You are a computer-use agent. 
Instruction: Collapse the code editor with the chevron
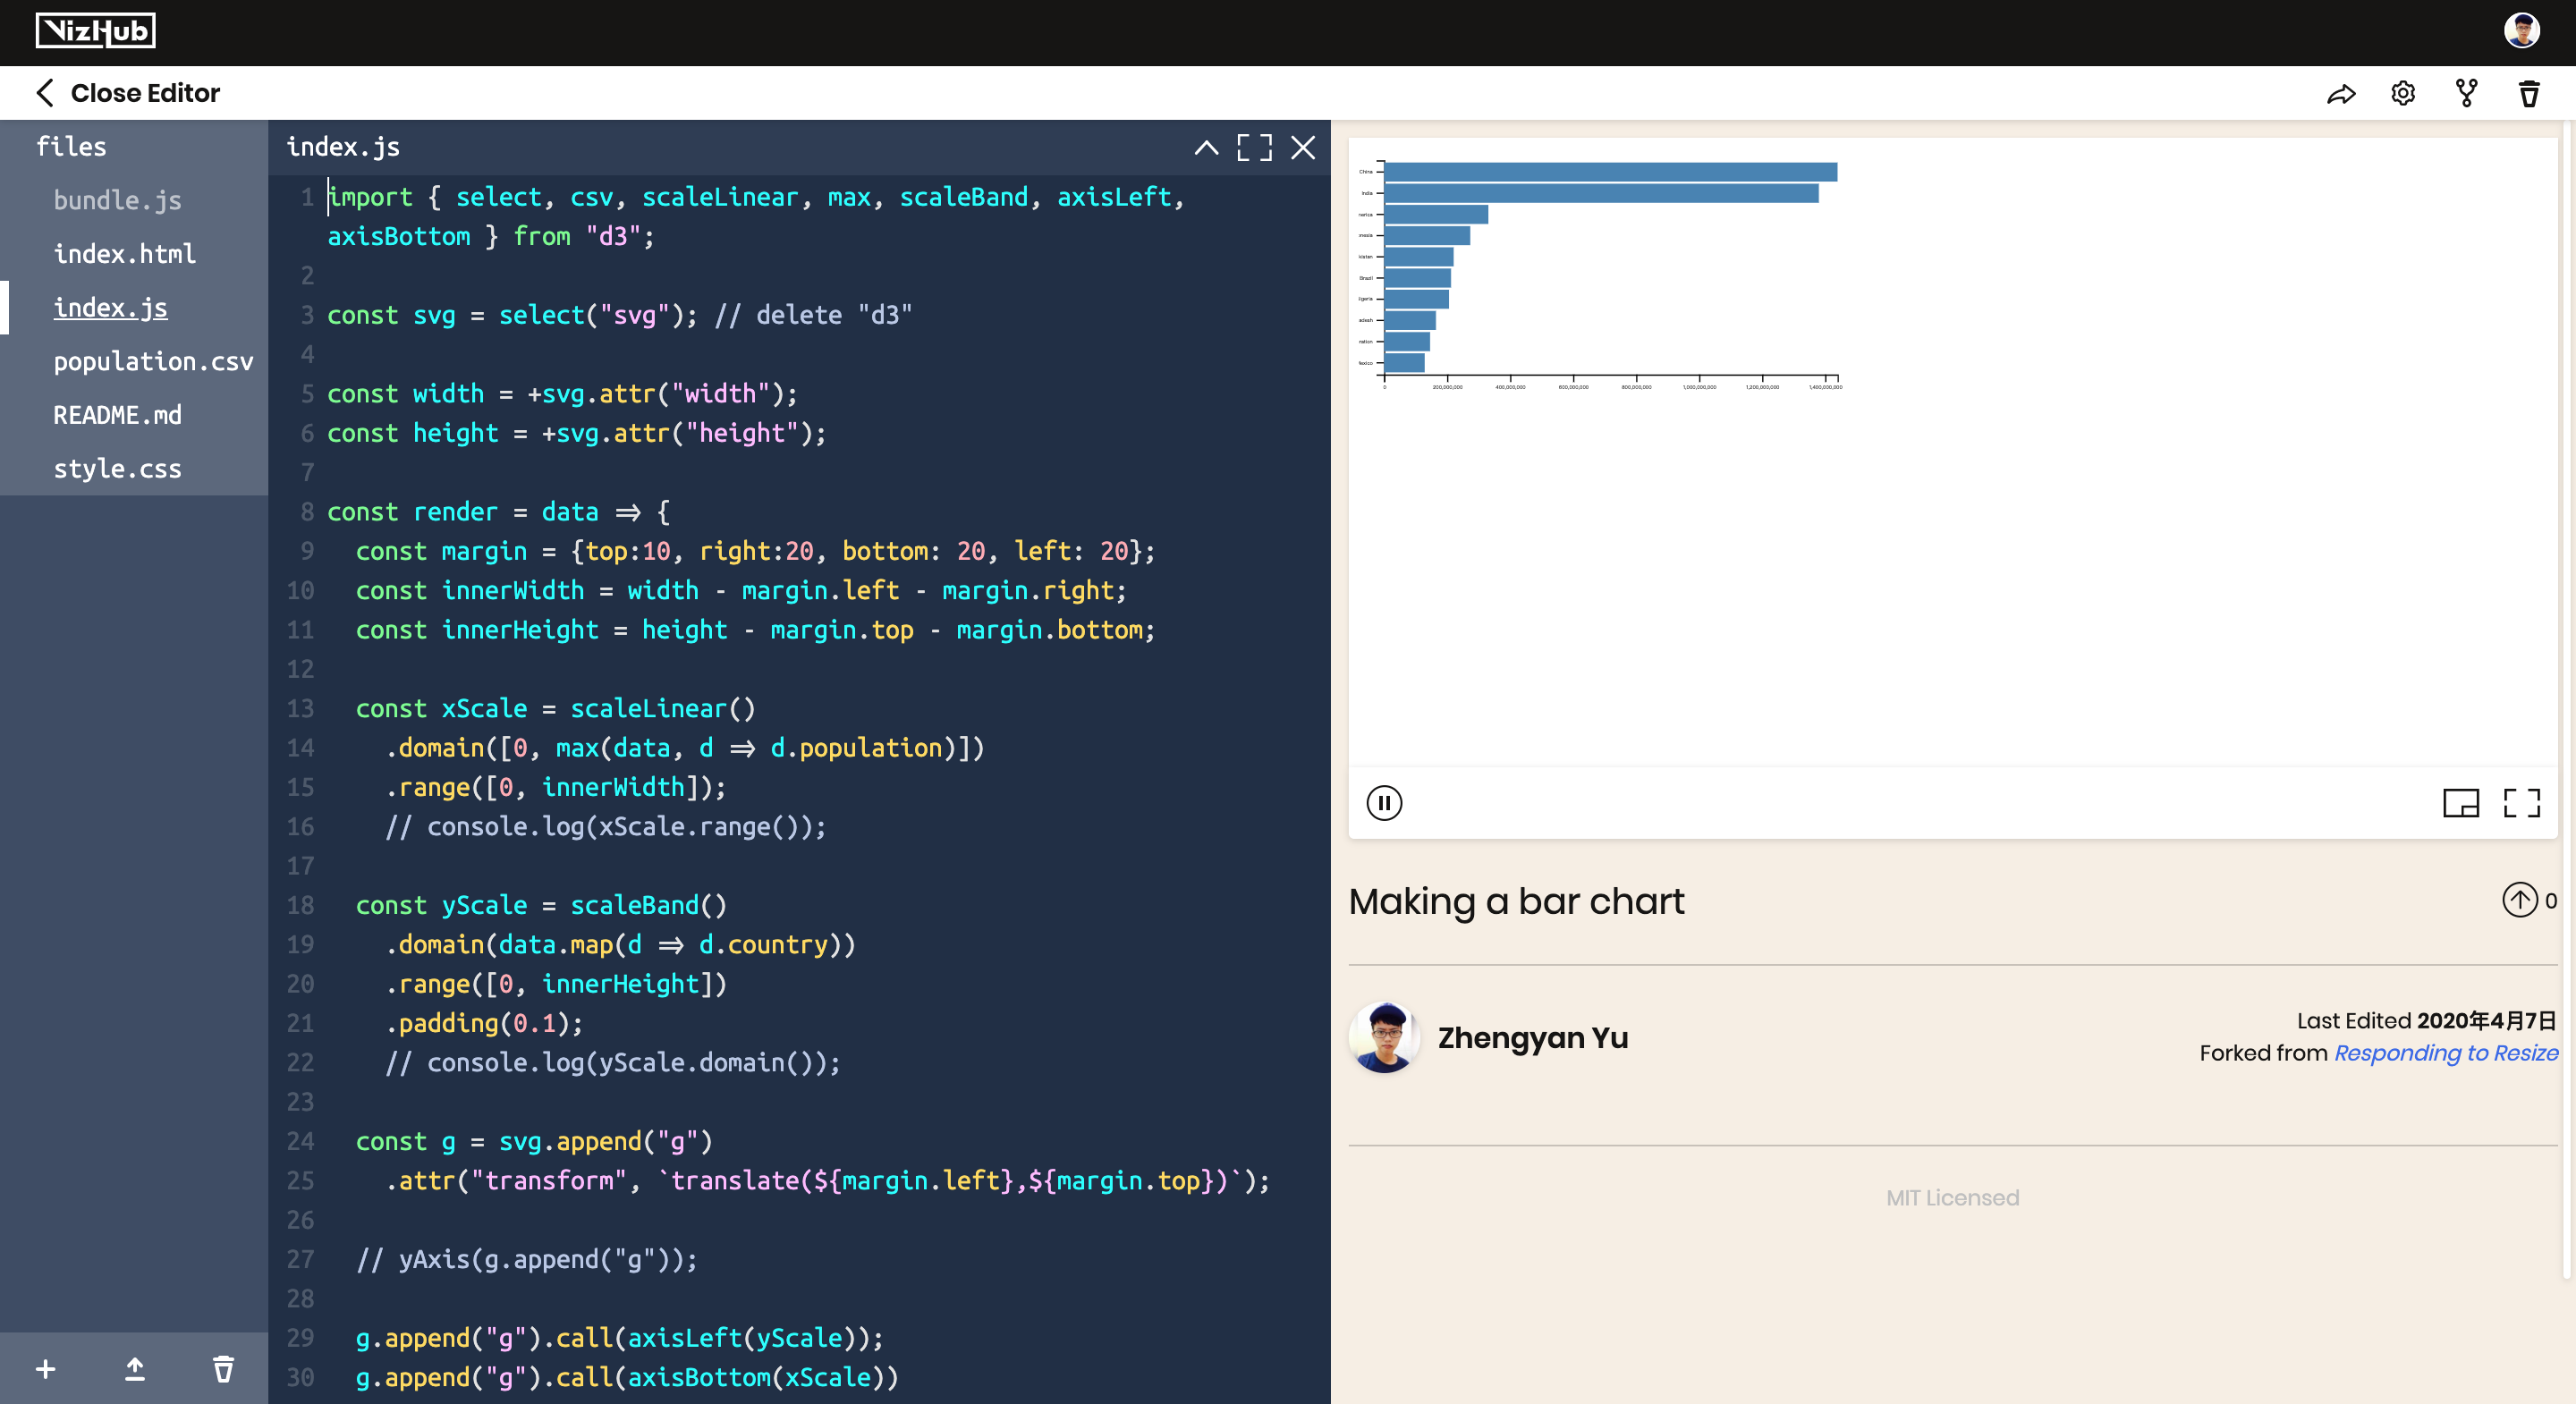[x=1206, y=148]
